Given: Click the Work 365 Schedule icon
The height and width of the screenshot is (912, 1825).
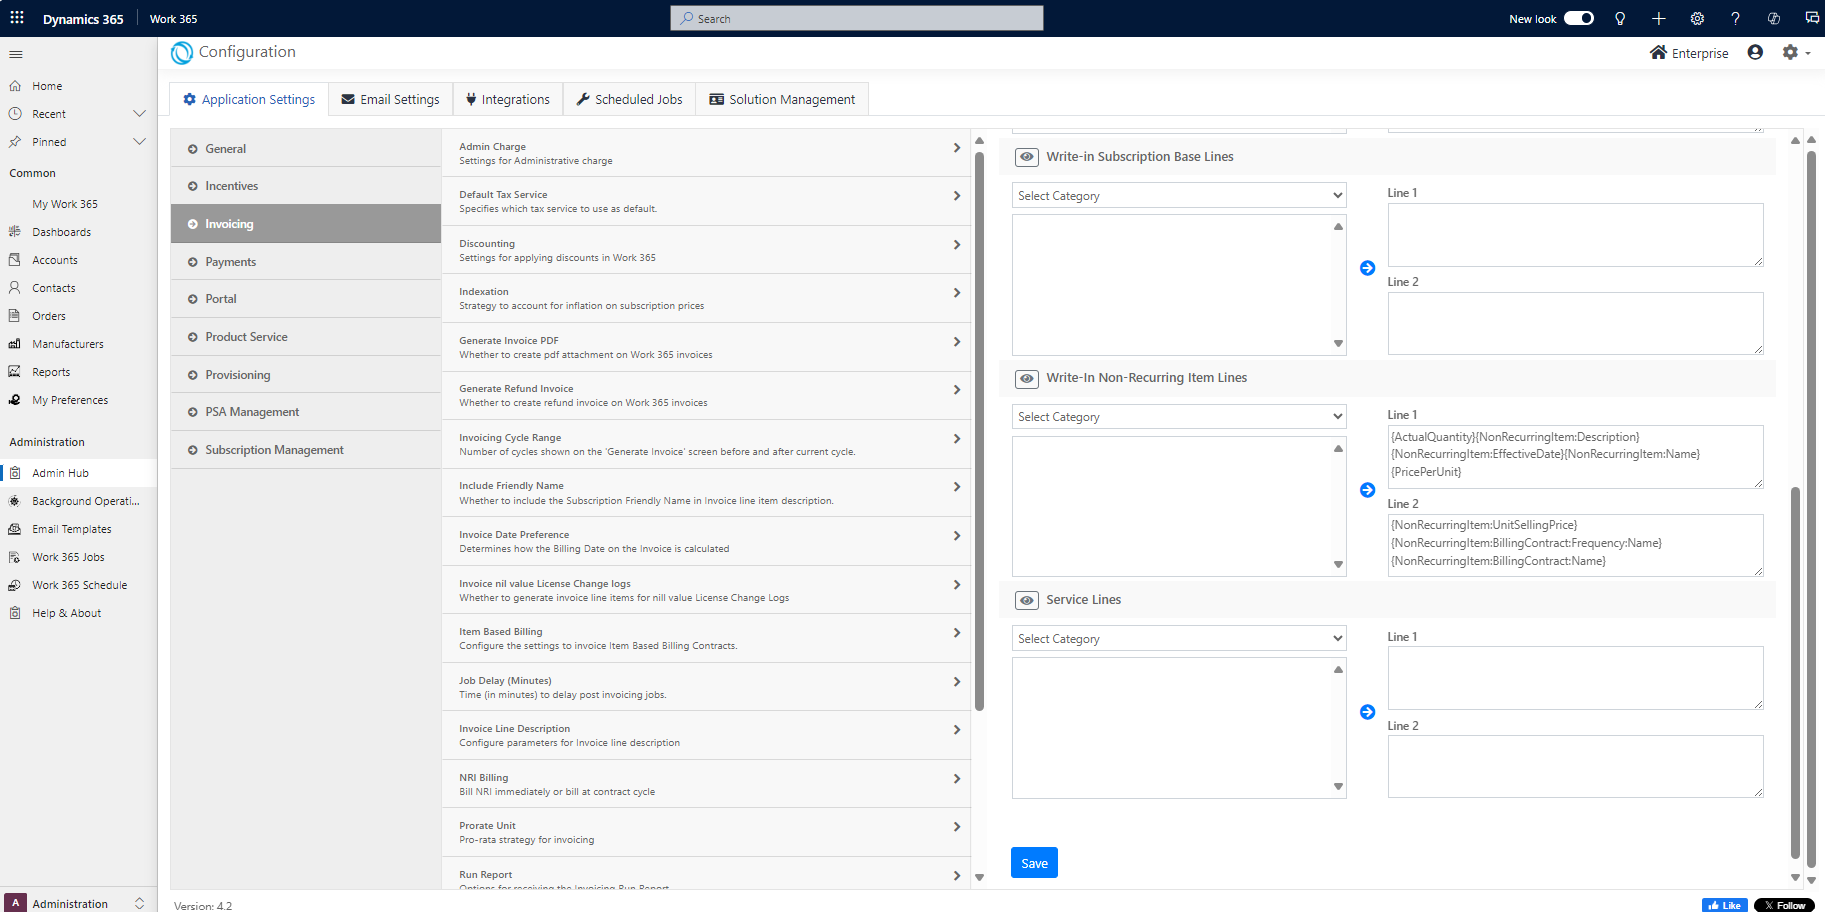Looking at the screenshot, I should click(x=15, y=585).
